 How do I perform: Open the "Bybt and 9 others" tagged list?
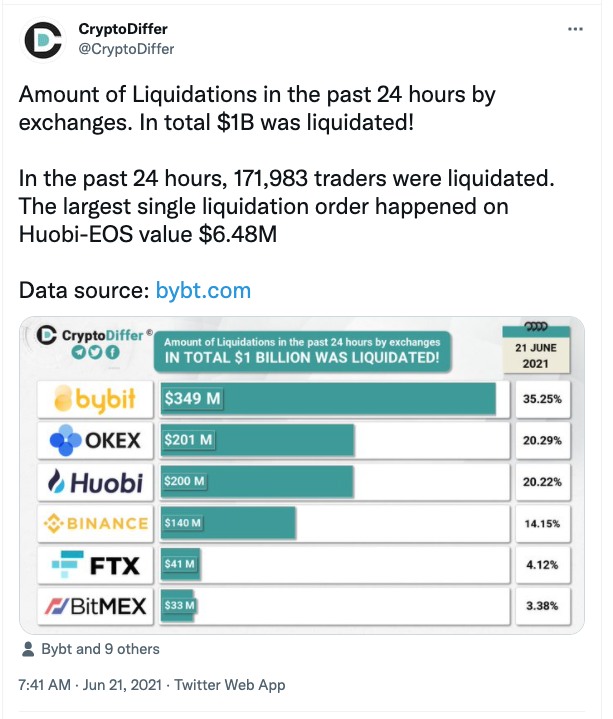click(100, 649)
